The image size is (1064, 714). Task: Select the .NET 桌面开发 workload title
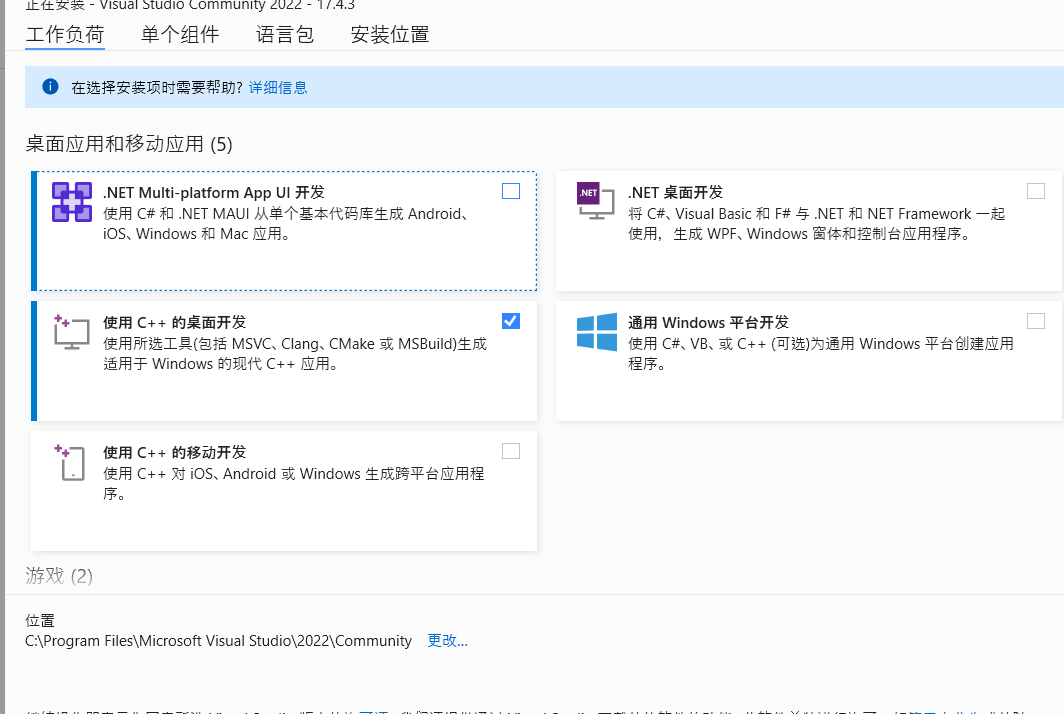(675, 193)
